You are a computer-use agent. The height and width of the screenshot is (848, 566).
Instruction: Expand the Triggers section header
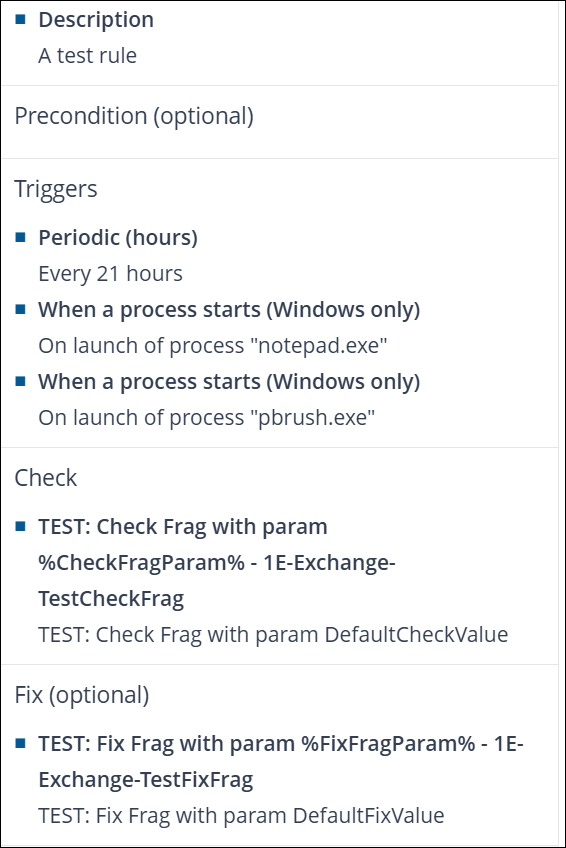pyautogui.click(x=56, y=189)
